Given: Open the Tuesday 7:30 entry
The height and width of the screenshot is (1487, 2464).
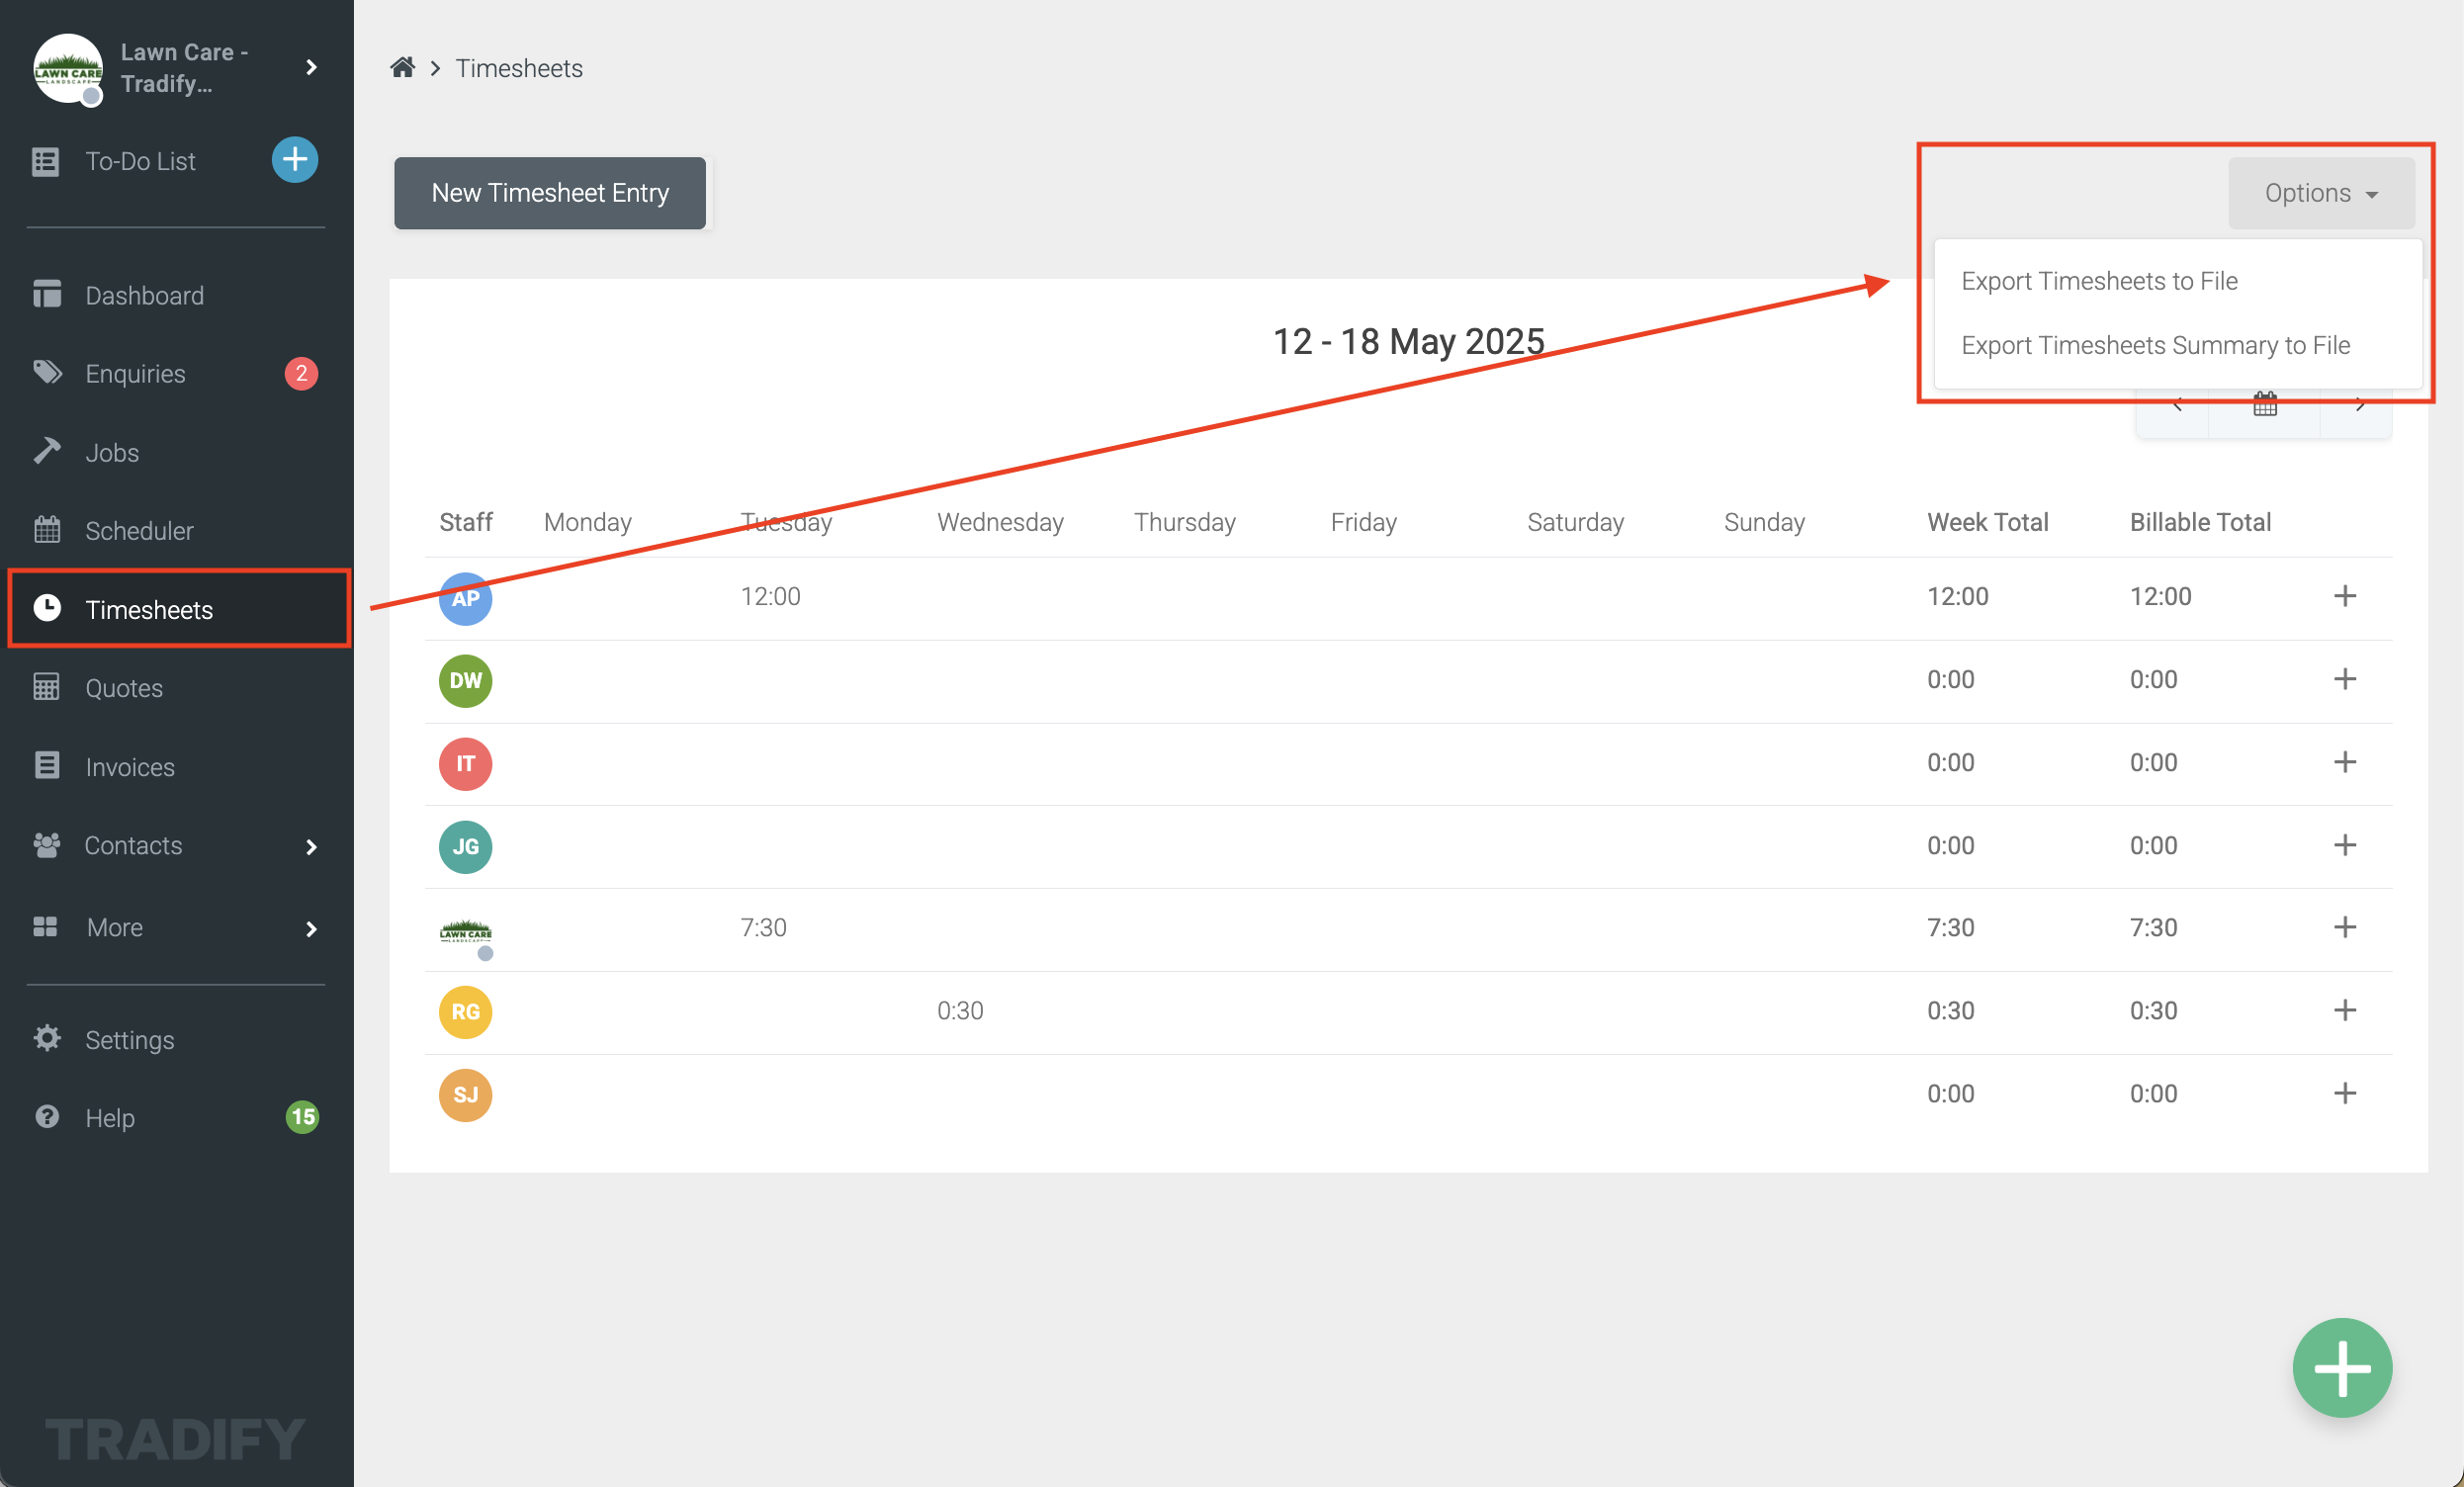Looking at the screenshot, I should coord(763,927).
